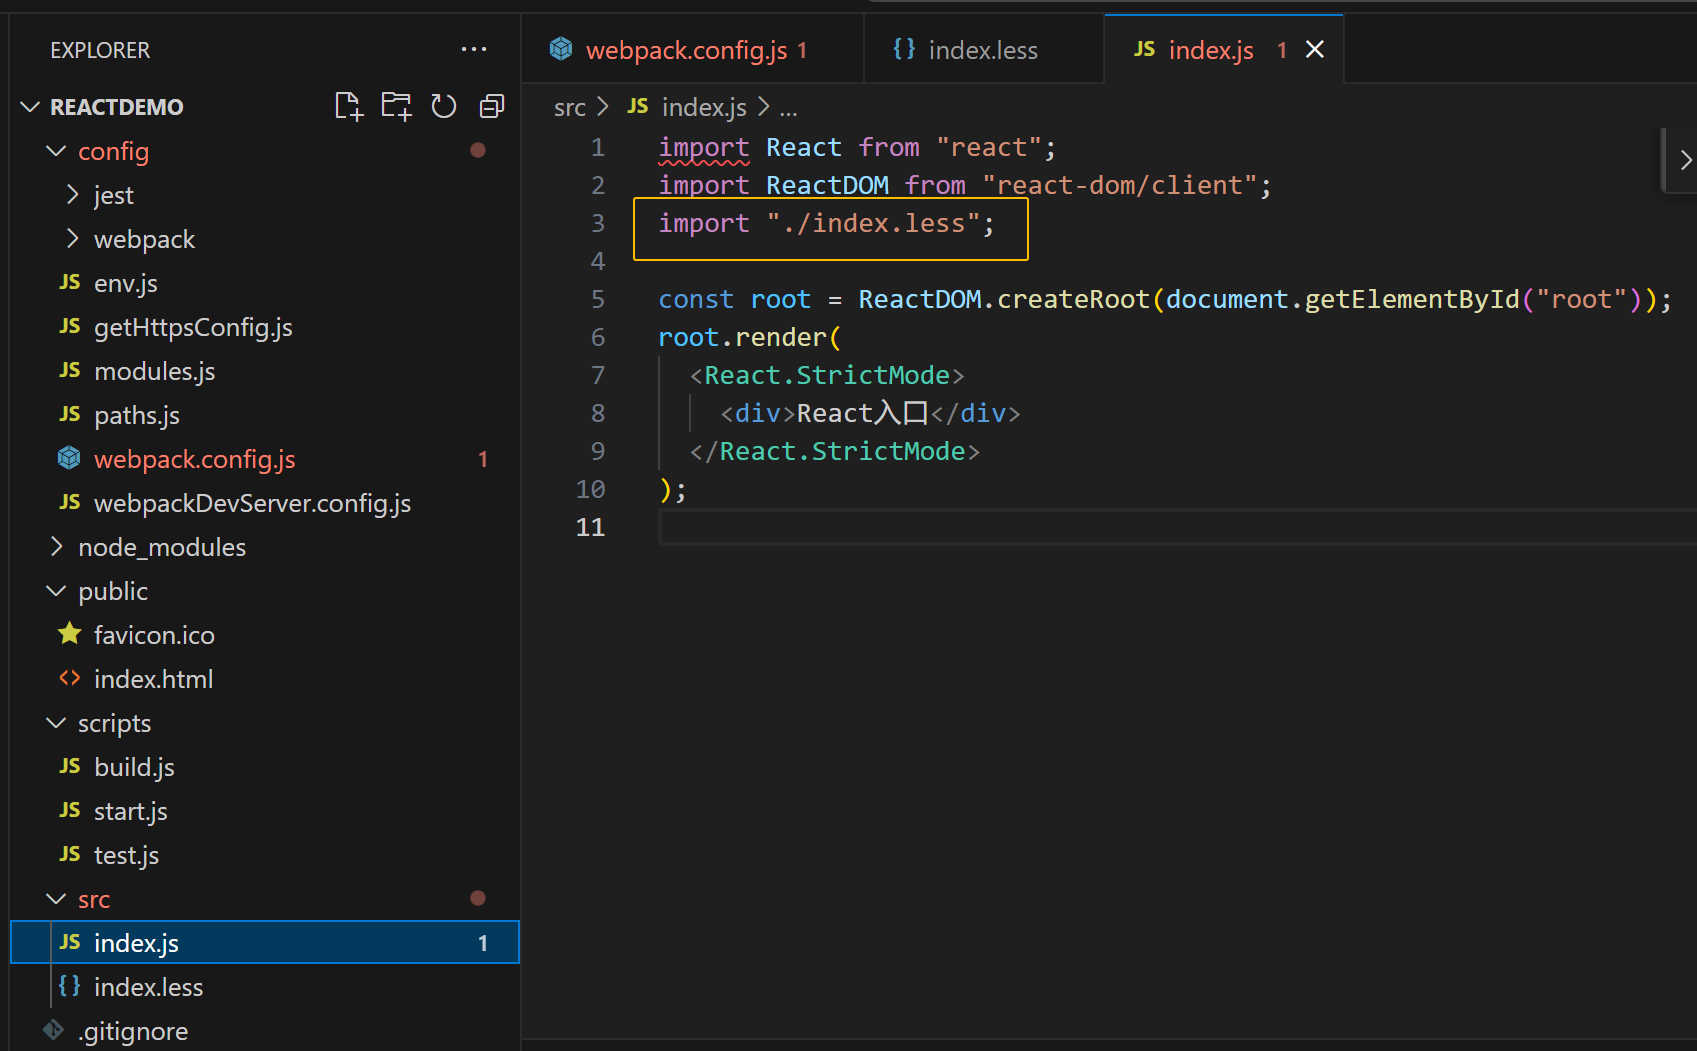Viewport: 1697px width, 1051px height.
Task: Click the webpack icon beside webpack.config.js in tree
Action: coord(69,458)
